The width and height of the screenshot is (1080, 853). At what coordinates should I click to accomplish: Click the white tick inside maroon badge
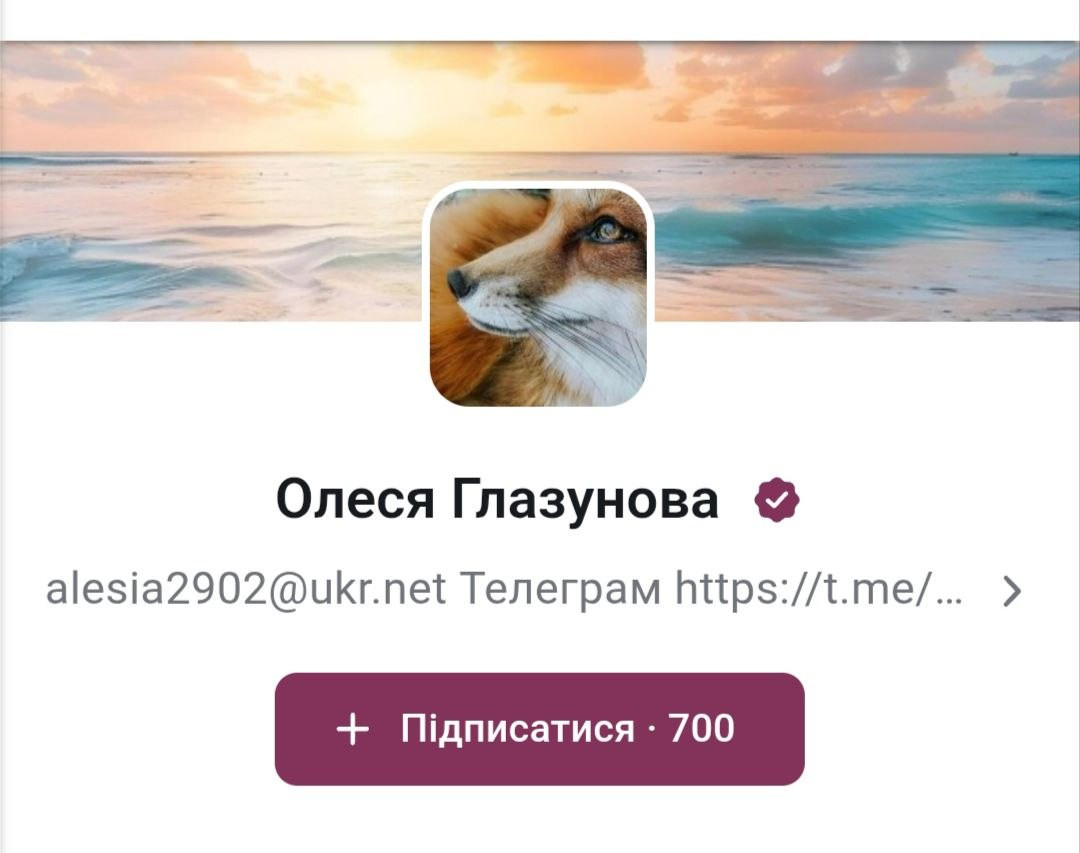click(777, 500)
